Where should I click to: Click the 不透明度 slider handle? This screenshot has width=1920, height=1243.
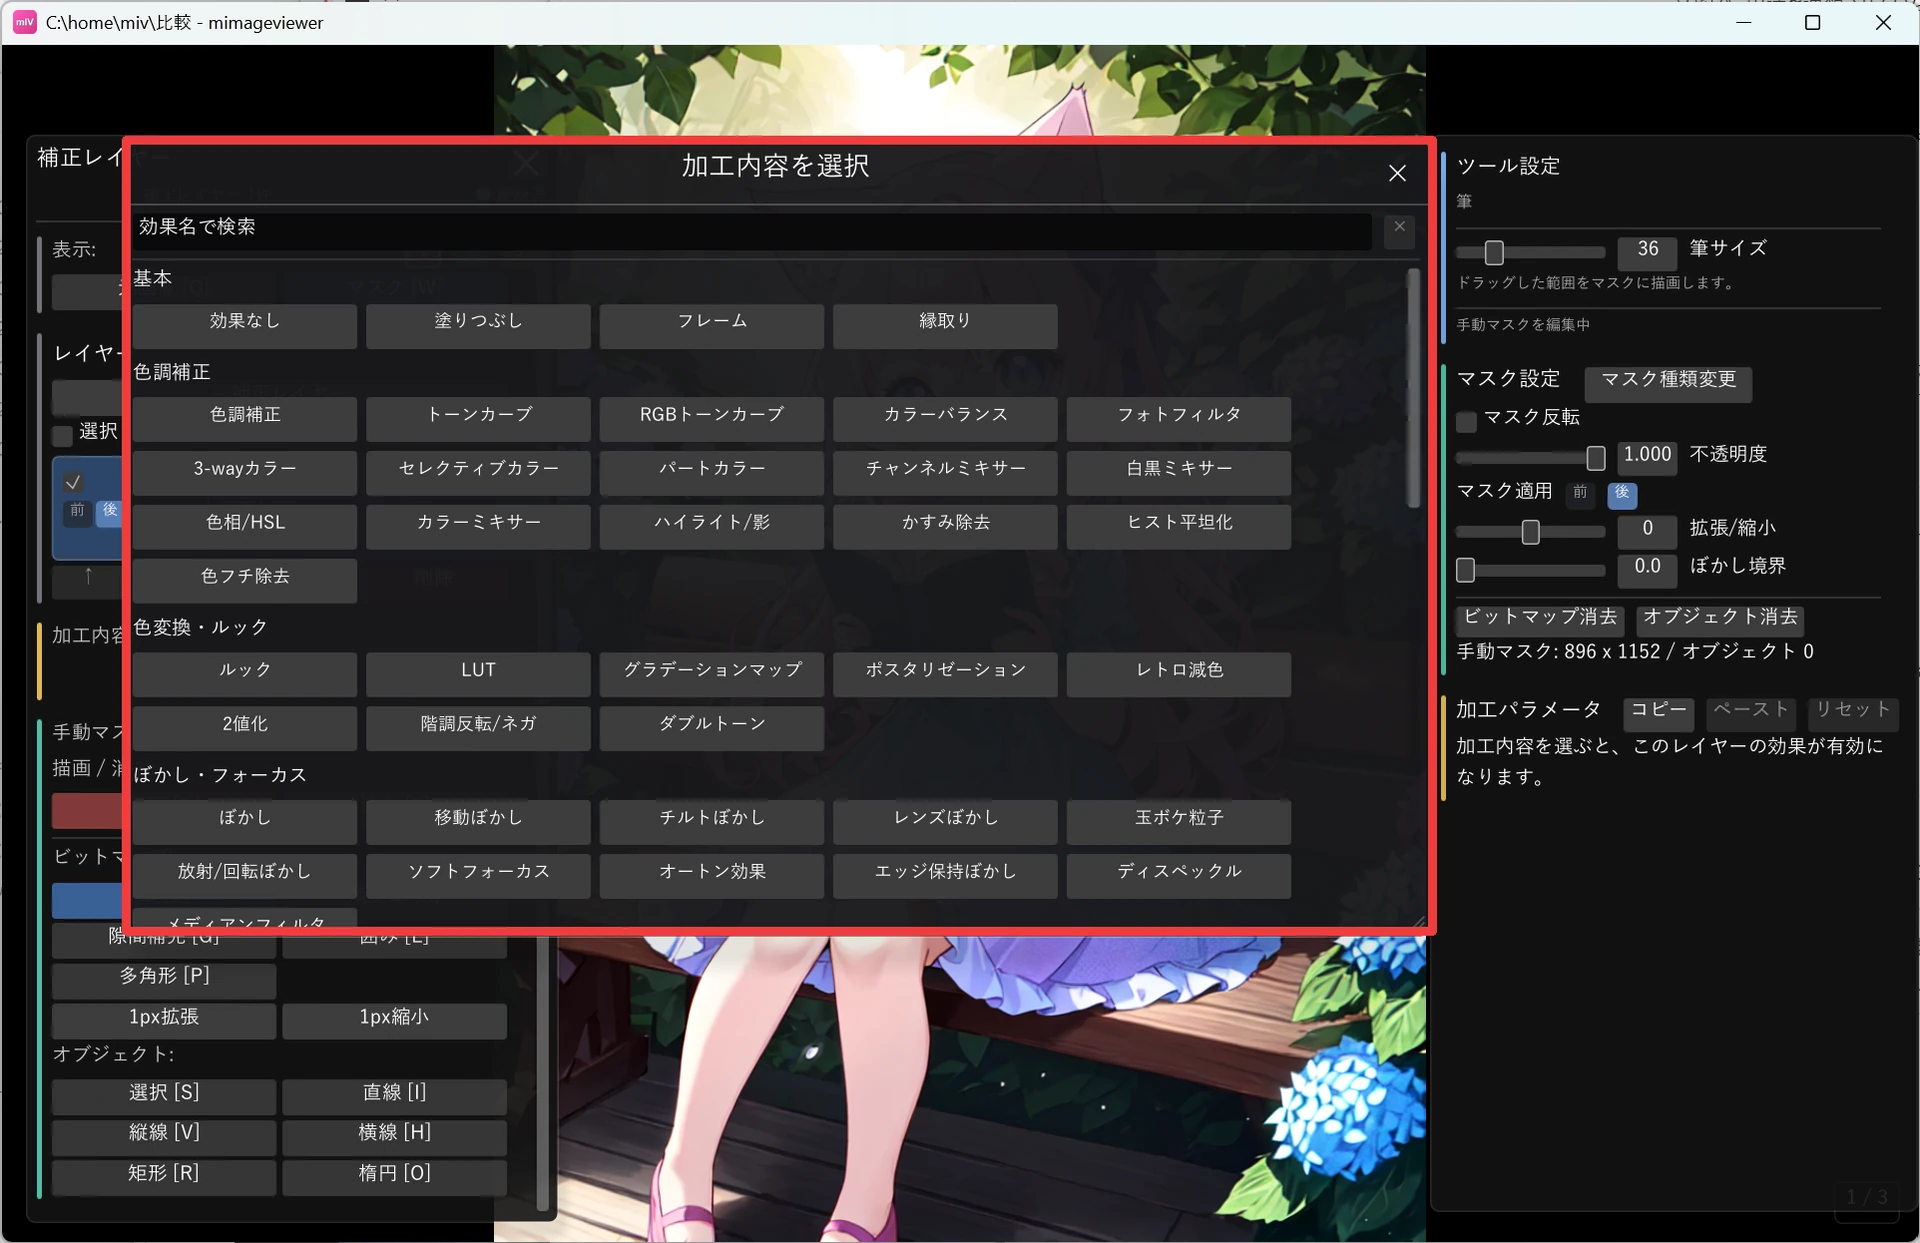(x=1596, y=458)
